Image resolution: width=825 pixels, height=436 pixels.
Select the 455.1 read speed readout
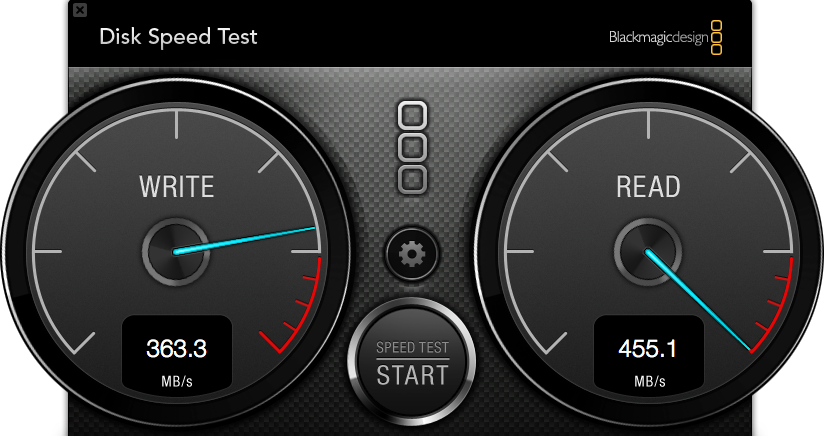(647, 349)
